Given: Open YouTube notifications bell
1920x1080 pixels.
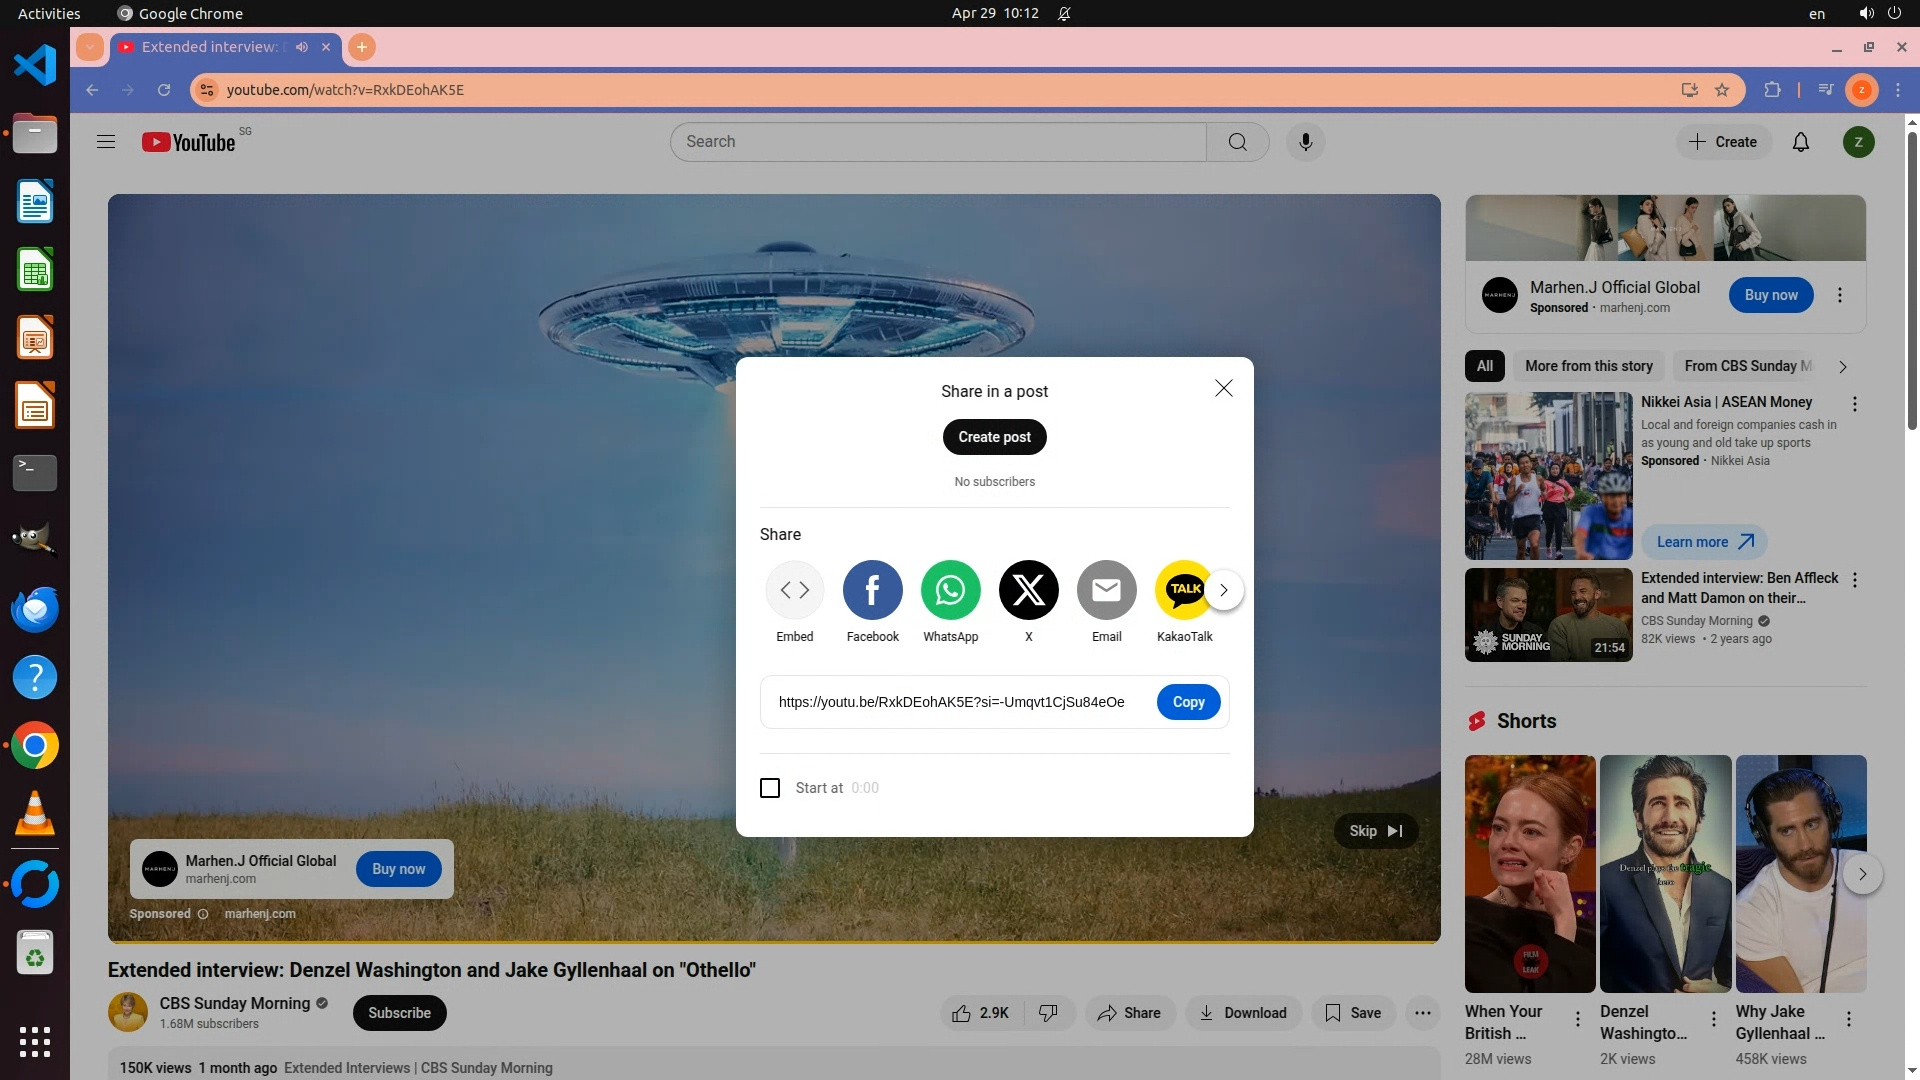Looking at the screenshot, I should [x=1800, y=142].
